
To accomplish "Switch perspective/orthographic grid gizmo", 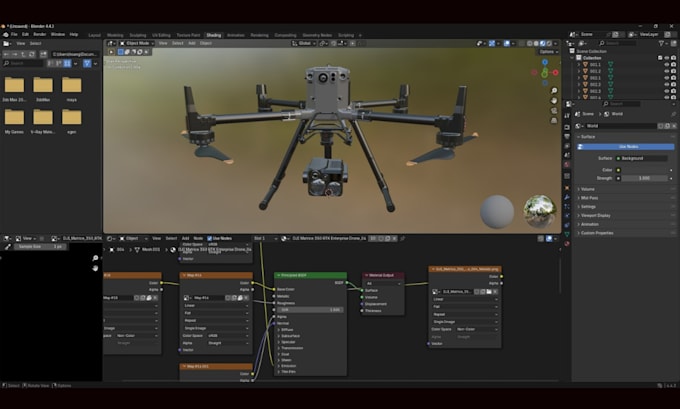I will (x=554, y=120).
